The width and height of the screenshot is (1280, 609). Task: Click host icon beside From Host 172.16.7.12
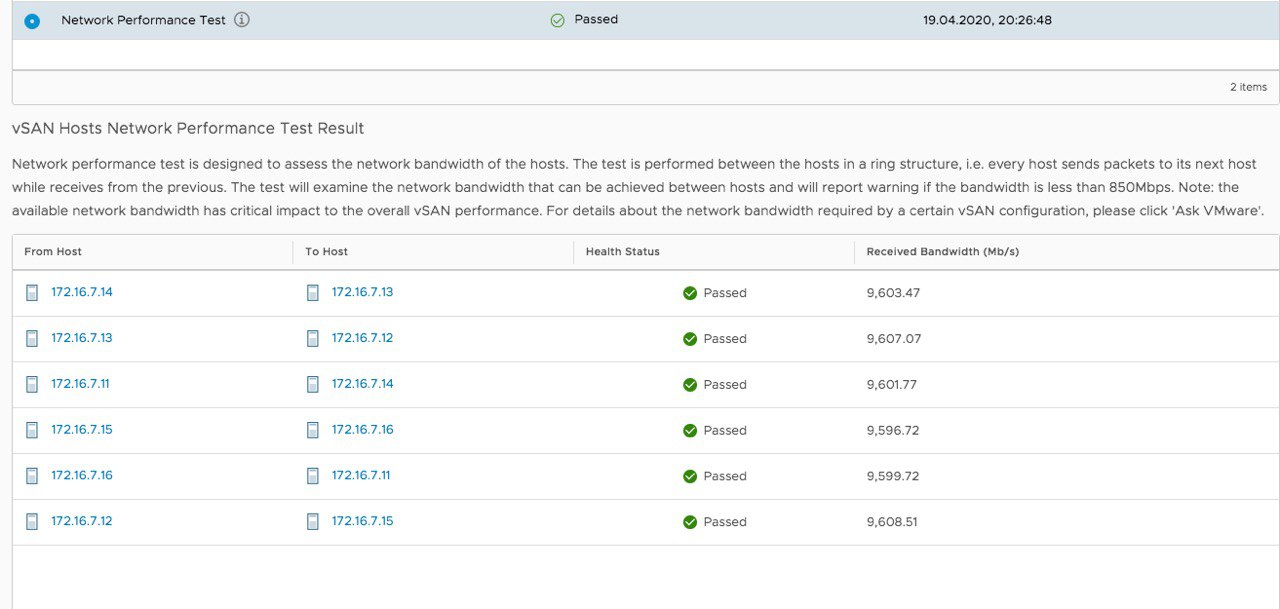pyautogui.click(x=33, y=521)
